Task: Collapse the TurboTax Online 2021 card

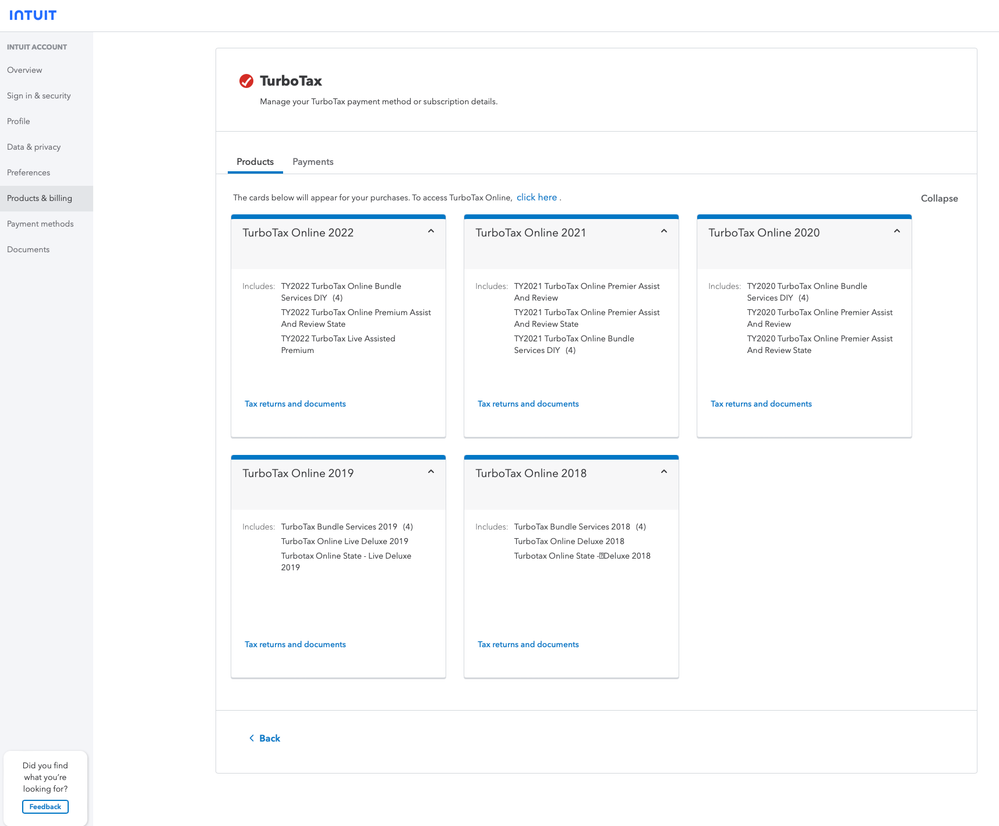Action: click(x=664, y=231)
